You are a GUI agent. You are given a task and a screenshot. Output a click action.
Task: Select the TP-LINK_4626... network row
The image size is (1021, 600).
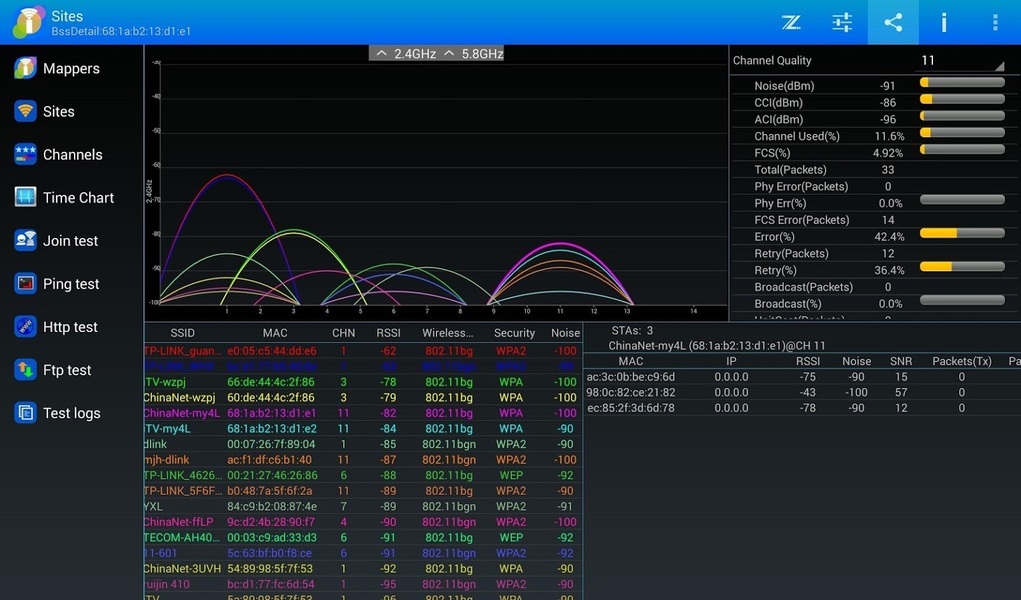[363, 476]
